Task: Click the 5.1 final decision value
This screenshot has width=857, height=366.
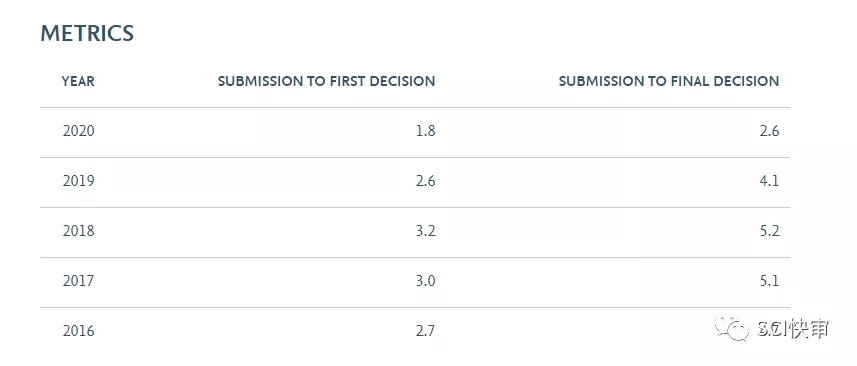Action: [x=770, y=281]
